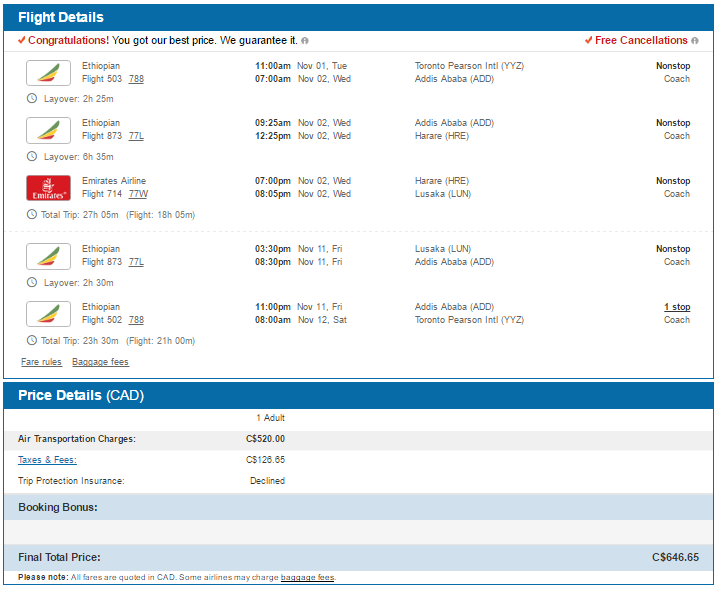Click the red checkmark before Congratulations
Viewport: 719px width, 590px height.
point(22,40)
